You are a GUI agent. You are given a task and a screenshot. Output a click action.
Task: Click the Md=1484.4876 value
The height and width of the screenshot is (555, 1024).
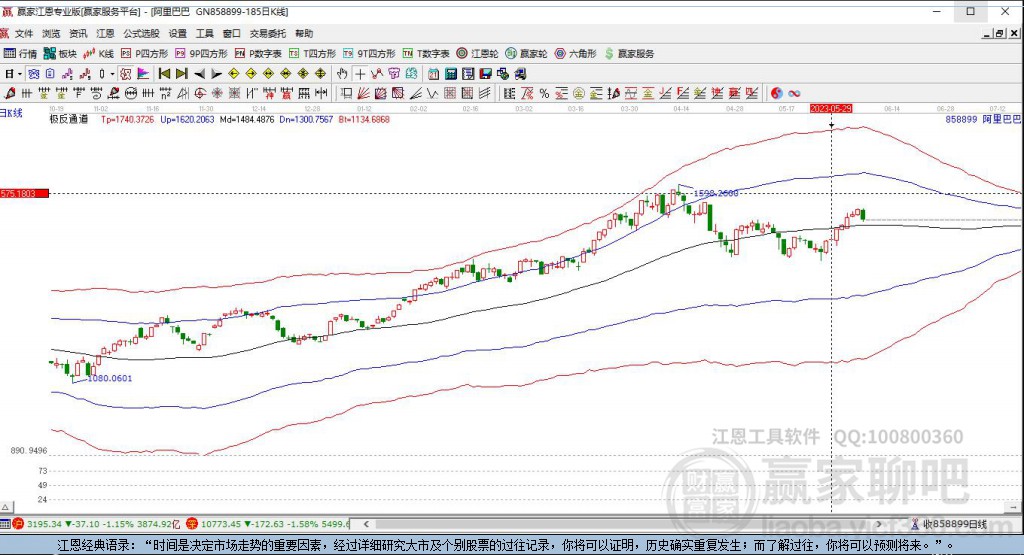pyautogui.click(x=247, y=119)
